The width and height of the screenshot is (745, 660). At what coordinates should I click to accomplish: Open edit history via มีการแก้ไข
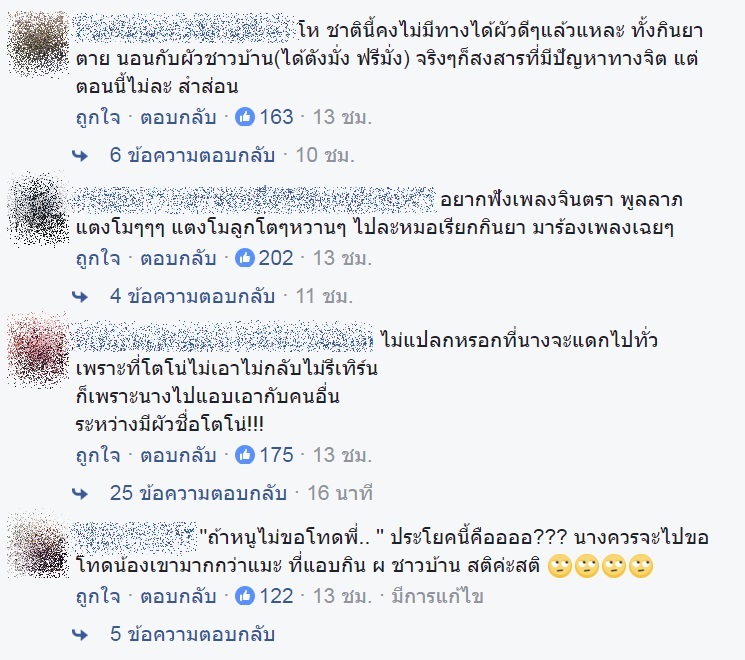click(437, 596)
